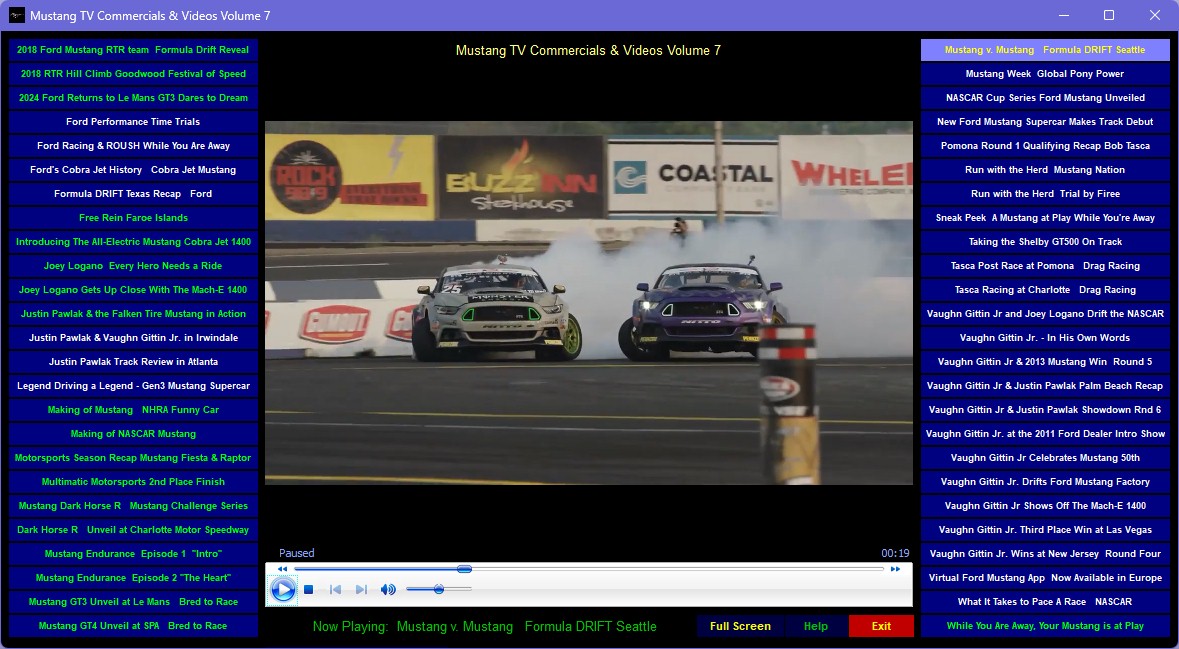Select highlighted Mustang v. Mustang Formula DRIFT Seattle
1179x649 pixels.
coord(1045,50)
